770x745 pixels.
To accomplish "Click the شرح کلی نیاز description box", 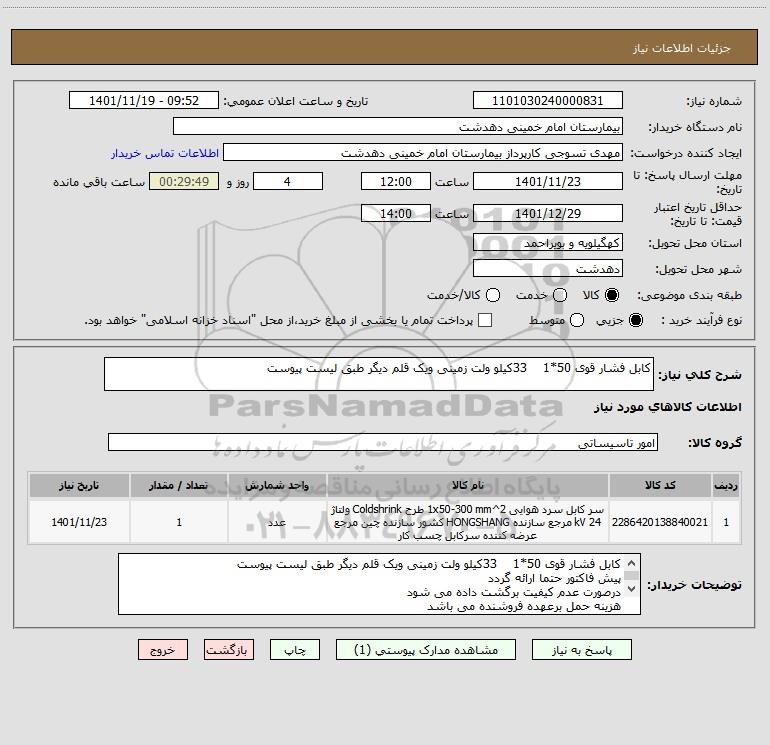I will coord(379,374).
